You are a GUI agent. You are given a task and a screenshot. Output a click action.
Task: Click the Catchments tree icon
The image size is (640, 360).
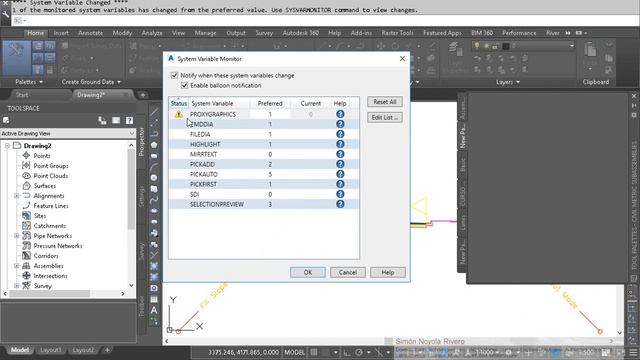pyautogui.click(x=26, y=226)
